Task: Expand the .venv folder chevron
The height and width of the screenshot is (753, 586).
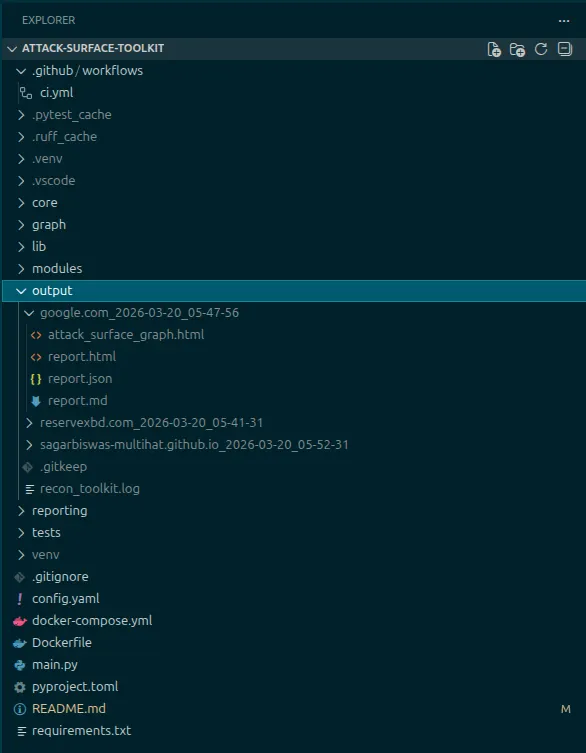Action: pyautogui.click(x=21, y=159)
